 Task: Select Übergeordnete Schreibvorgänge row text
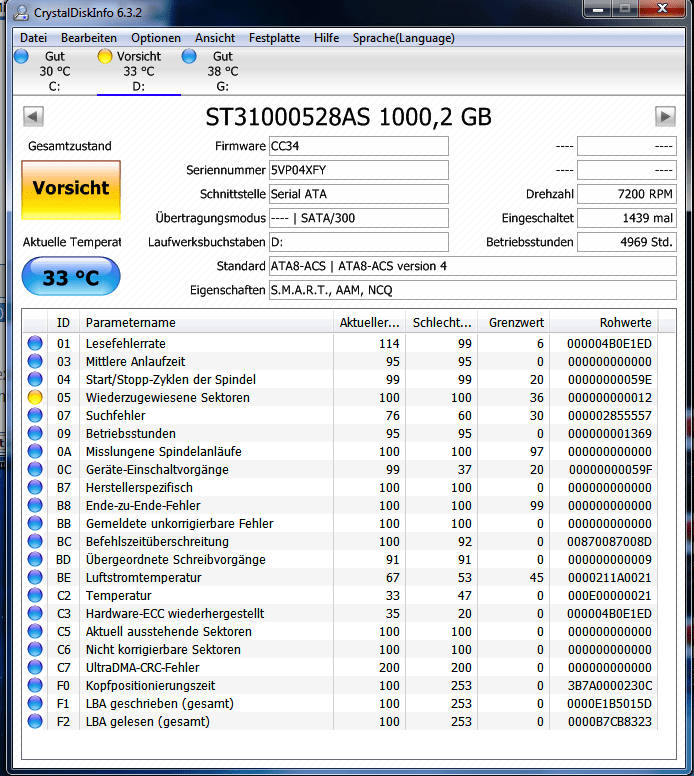[x=176, y=559]
